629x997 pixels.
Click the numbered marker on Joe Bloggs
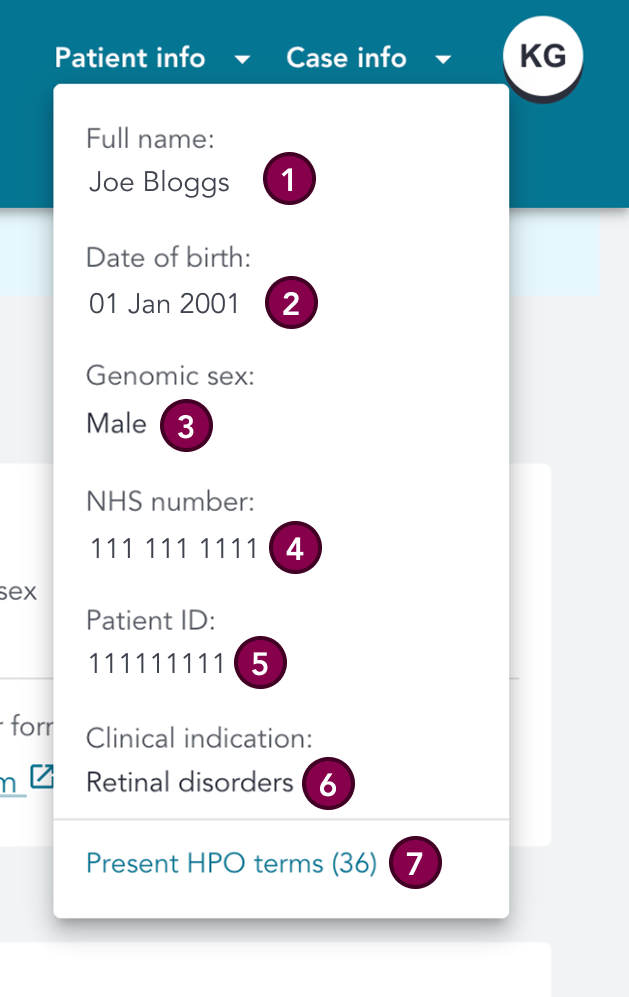point(288,178)
